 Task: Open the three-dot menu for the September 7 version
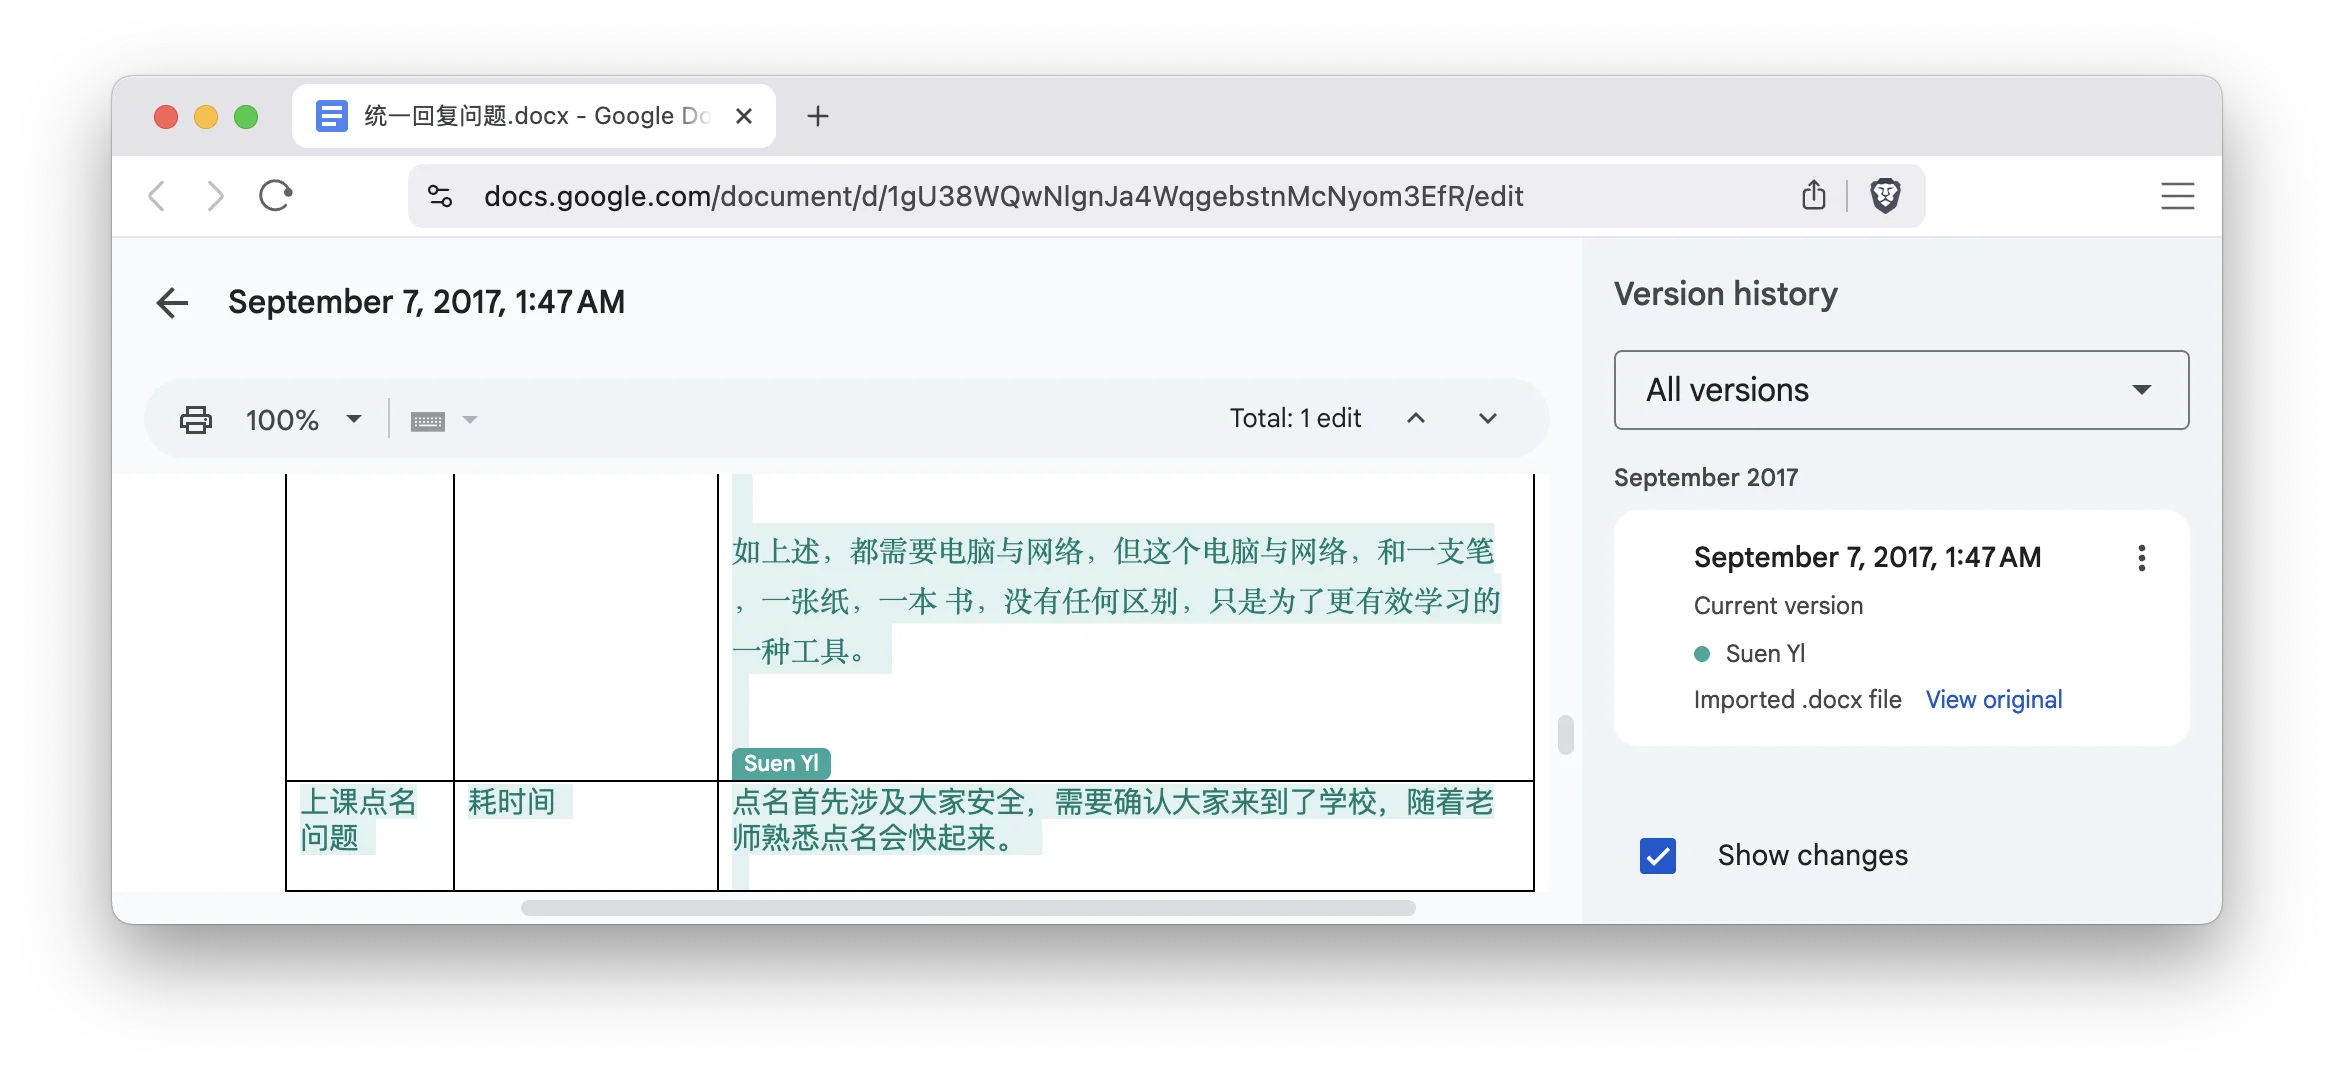[2141, 558]
